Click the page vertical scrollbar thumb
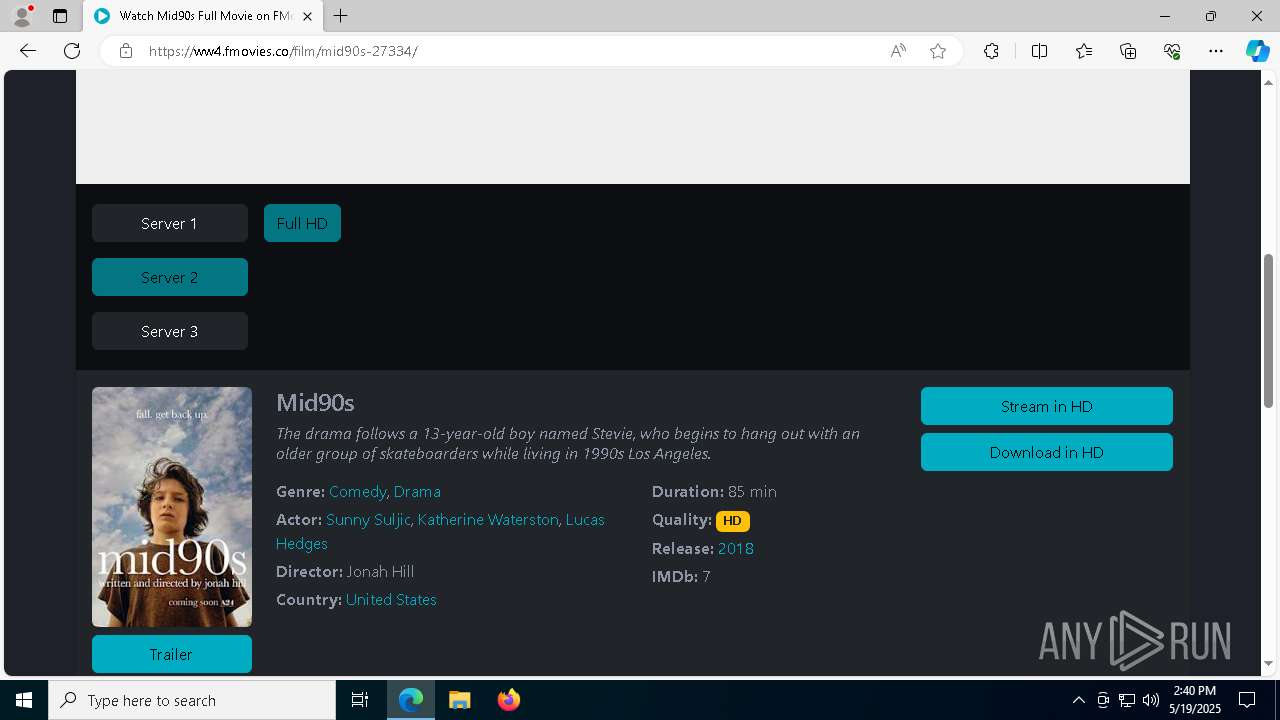Viewport: 1280px width, 720px height. 1268,331
